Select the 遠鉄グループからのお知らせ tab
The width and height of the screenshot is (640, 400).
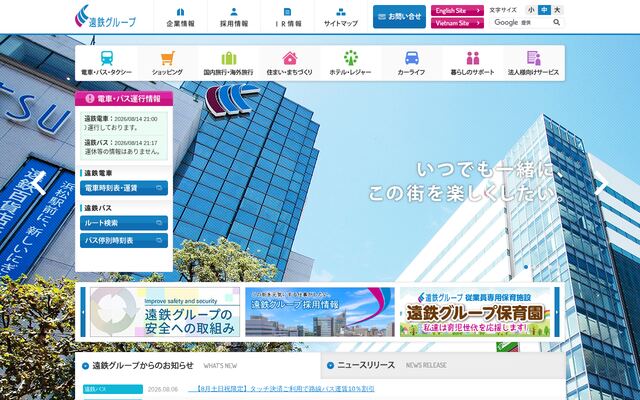[198, 365]
